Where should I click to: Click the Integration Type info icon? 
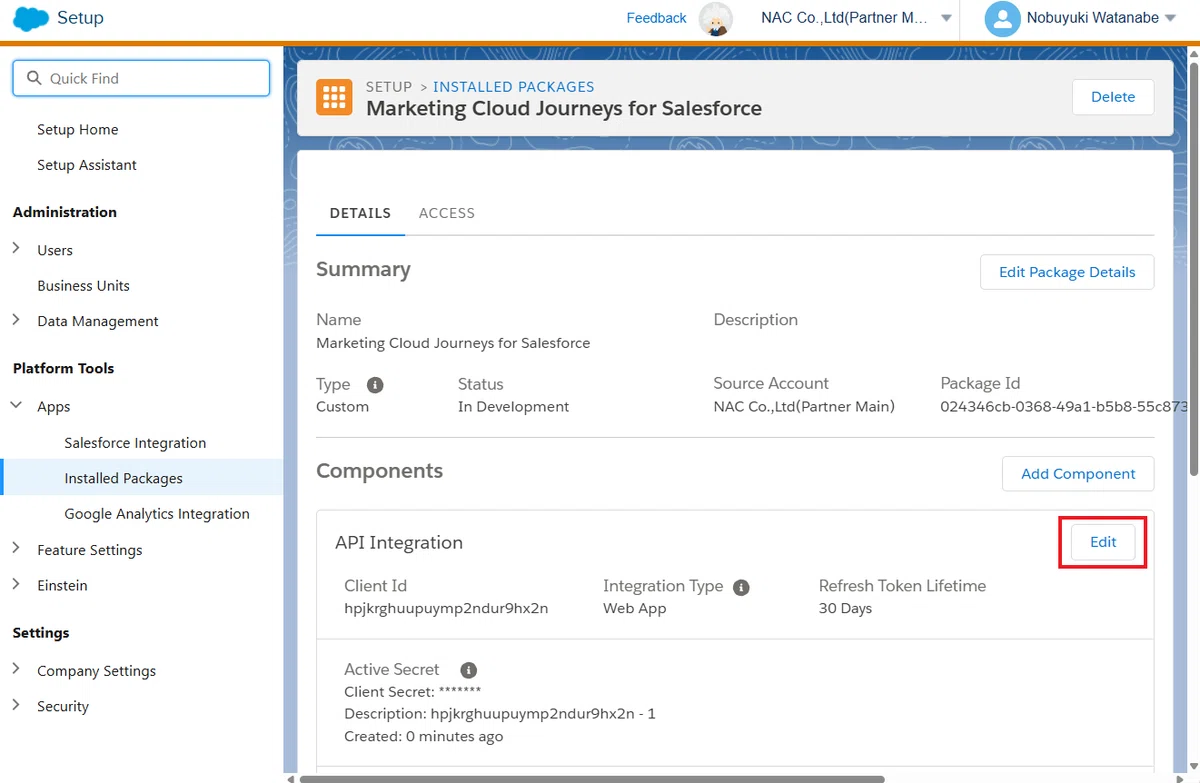741,587
